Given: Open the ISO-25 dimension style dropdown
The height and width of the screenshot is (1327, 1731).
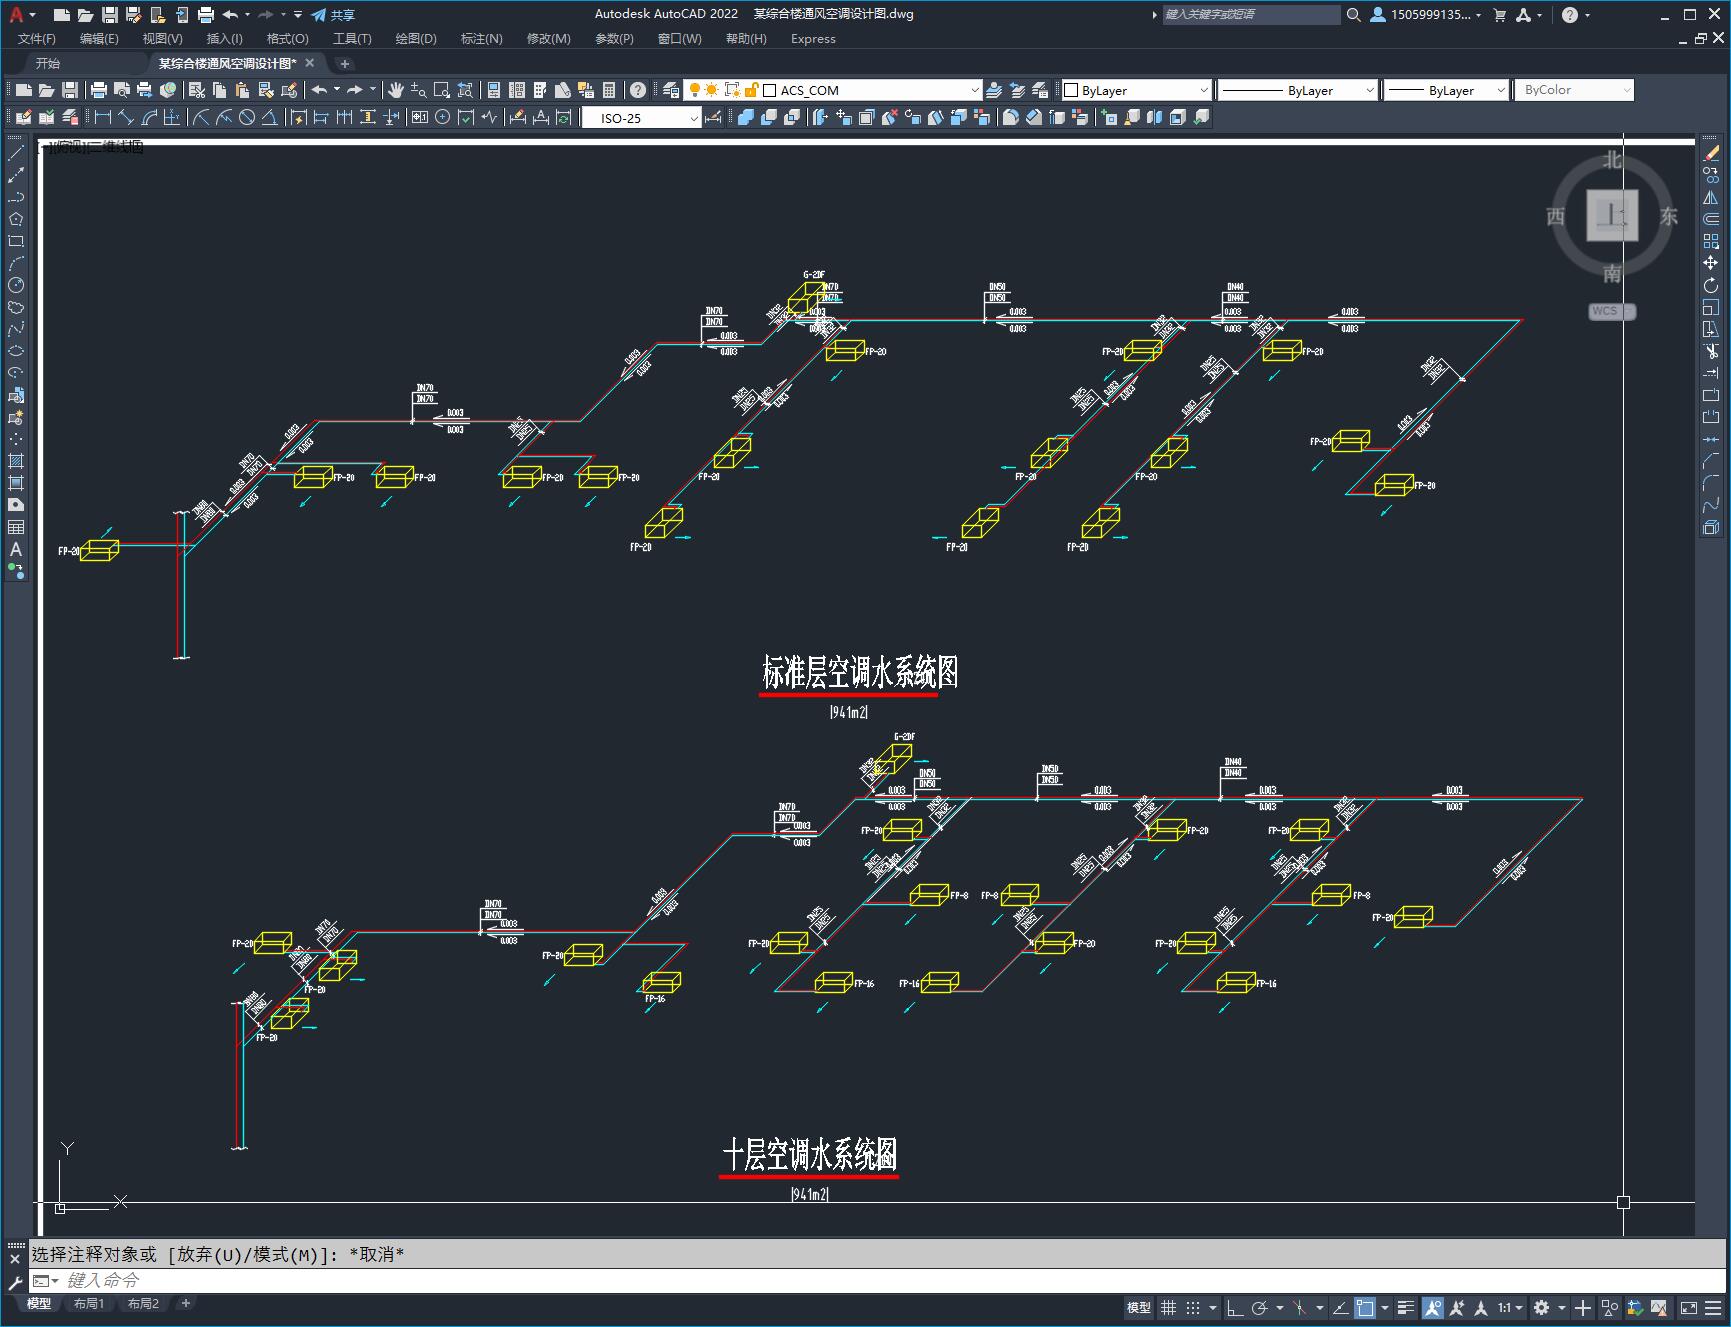Looking at the screenshot, I should tap(642, 118).
